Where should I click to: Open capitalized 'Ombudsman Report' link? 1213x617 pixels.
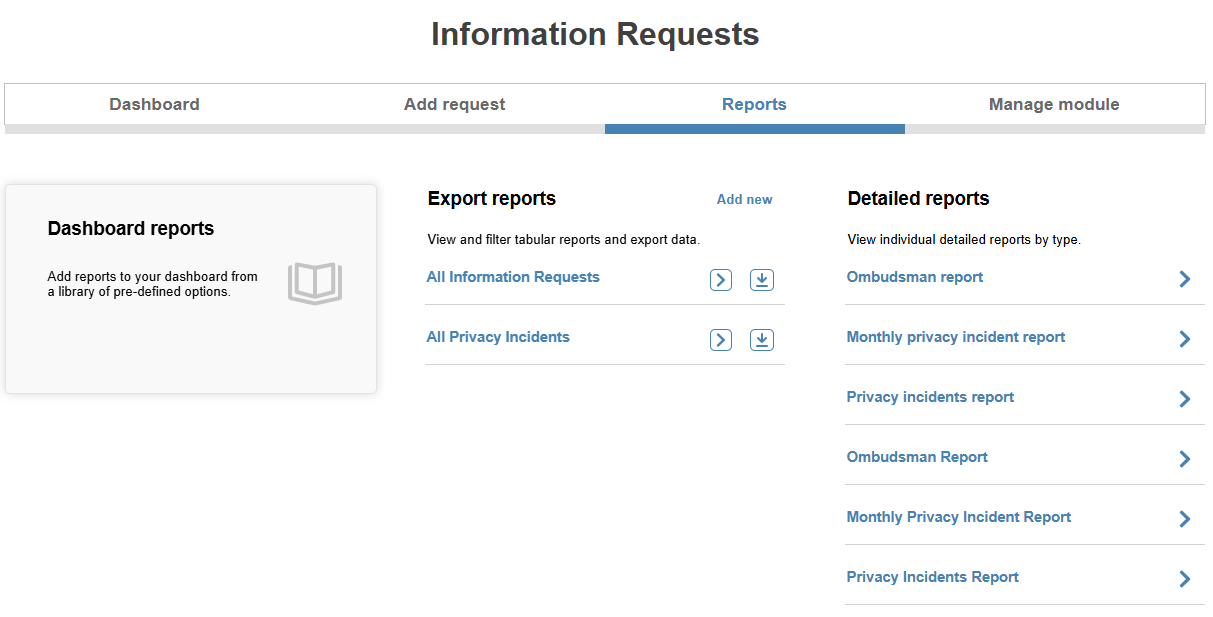pyautogui.click(x=917, y=457)
